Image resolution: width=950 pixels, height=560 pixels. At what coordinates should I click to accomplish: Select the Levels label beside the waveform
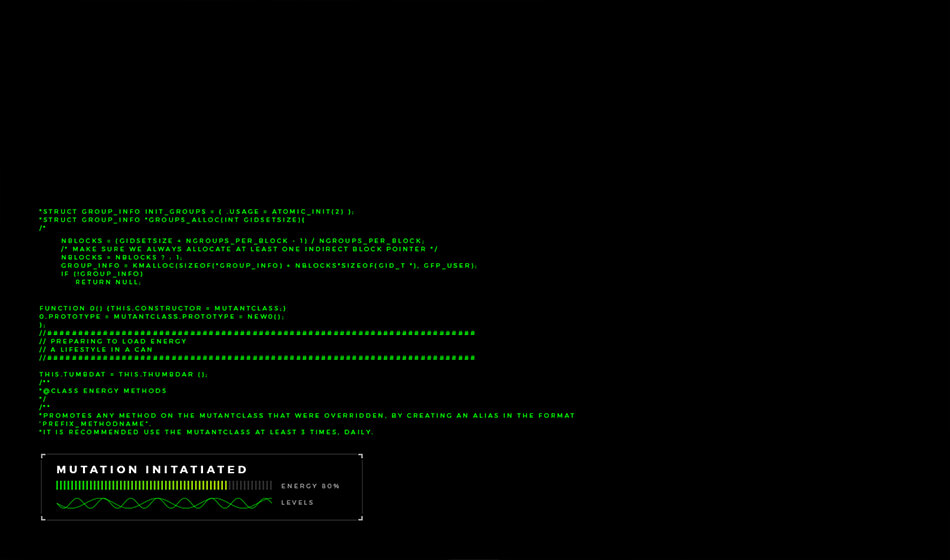(x=297, y=503)
